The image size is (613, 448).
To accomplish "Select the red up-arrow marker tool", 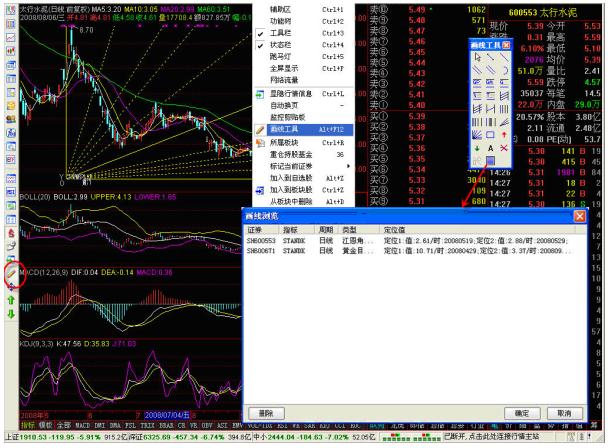I will tap(504, 134).
